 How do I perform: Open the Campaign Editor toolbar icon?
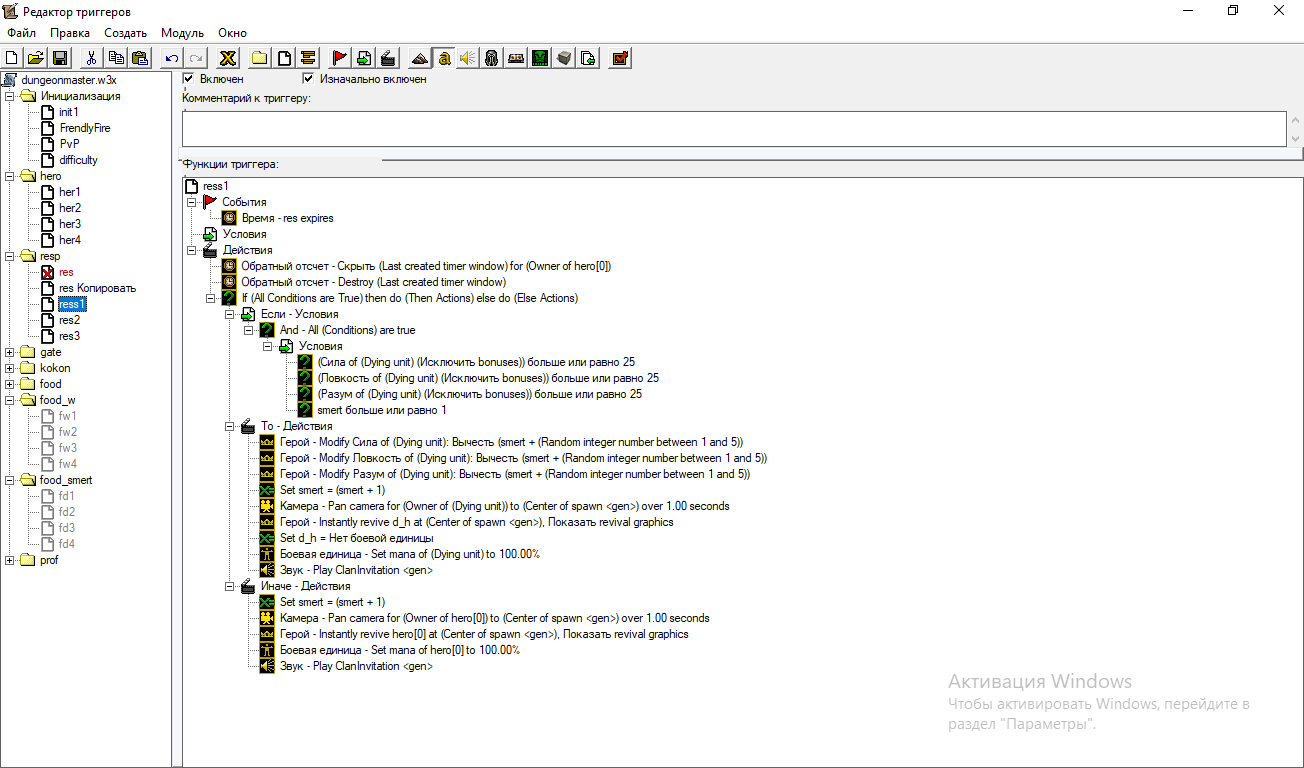pyautogui.click(x=516, y=58)
